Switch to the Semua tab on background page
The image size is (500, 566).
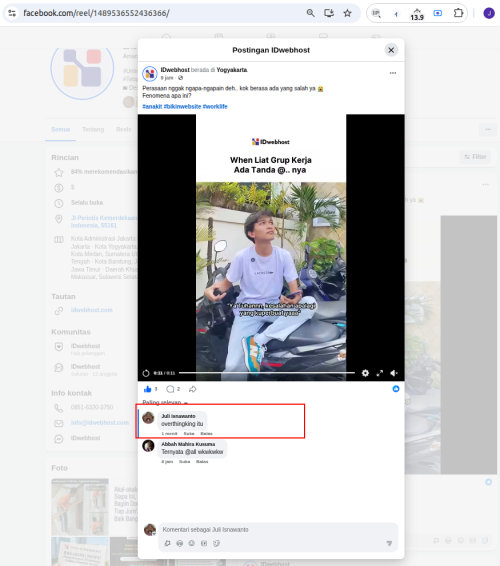(x=61, y=130)
